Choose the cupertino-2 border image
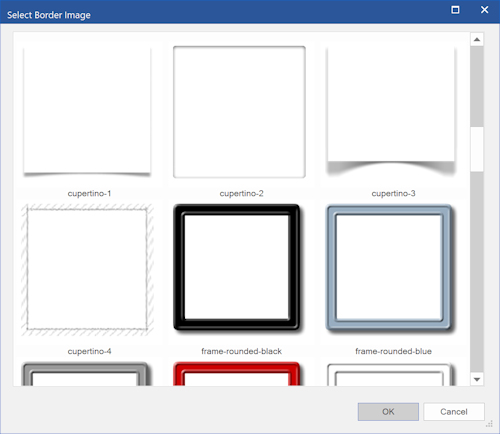Image resolution: width=500 pixels, height=434 pixels. tap(239, 112)
